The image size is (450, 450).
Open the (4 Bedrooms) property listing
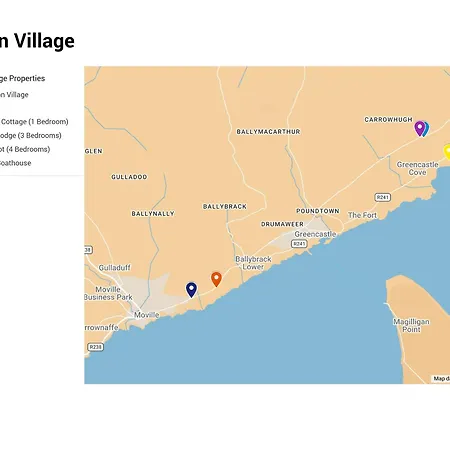pos(25,149)
